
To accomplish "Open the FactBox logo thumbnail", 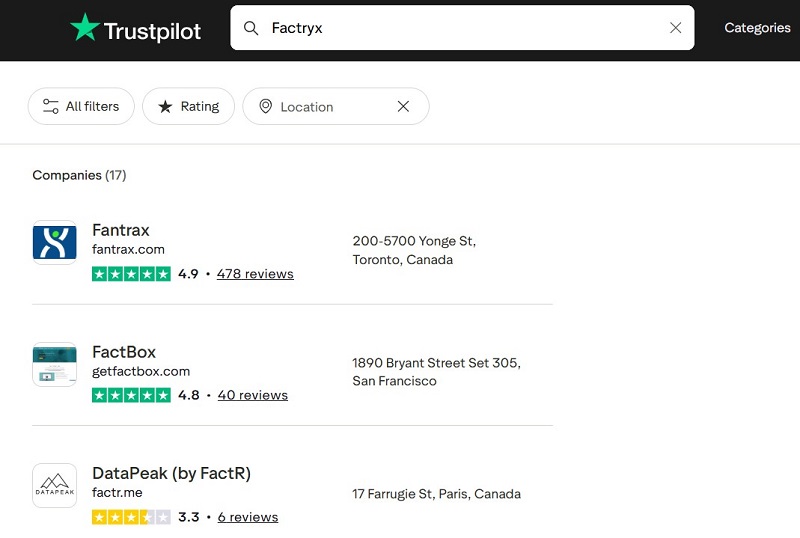I will [54, 364].
